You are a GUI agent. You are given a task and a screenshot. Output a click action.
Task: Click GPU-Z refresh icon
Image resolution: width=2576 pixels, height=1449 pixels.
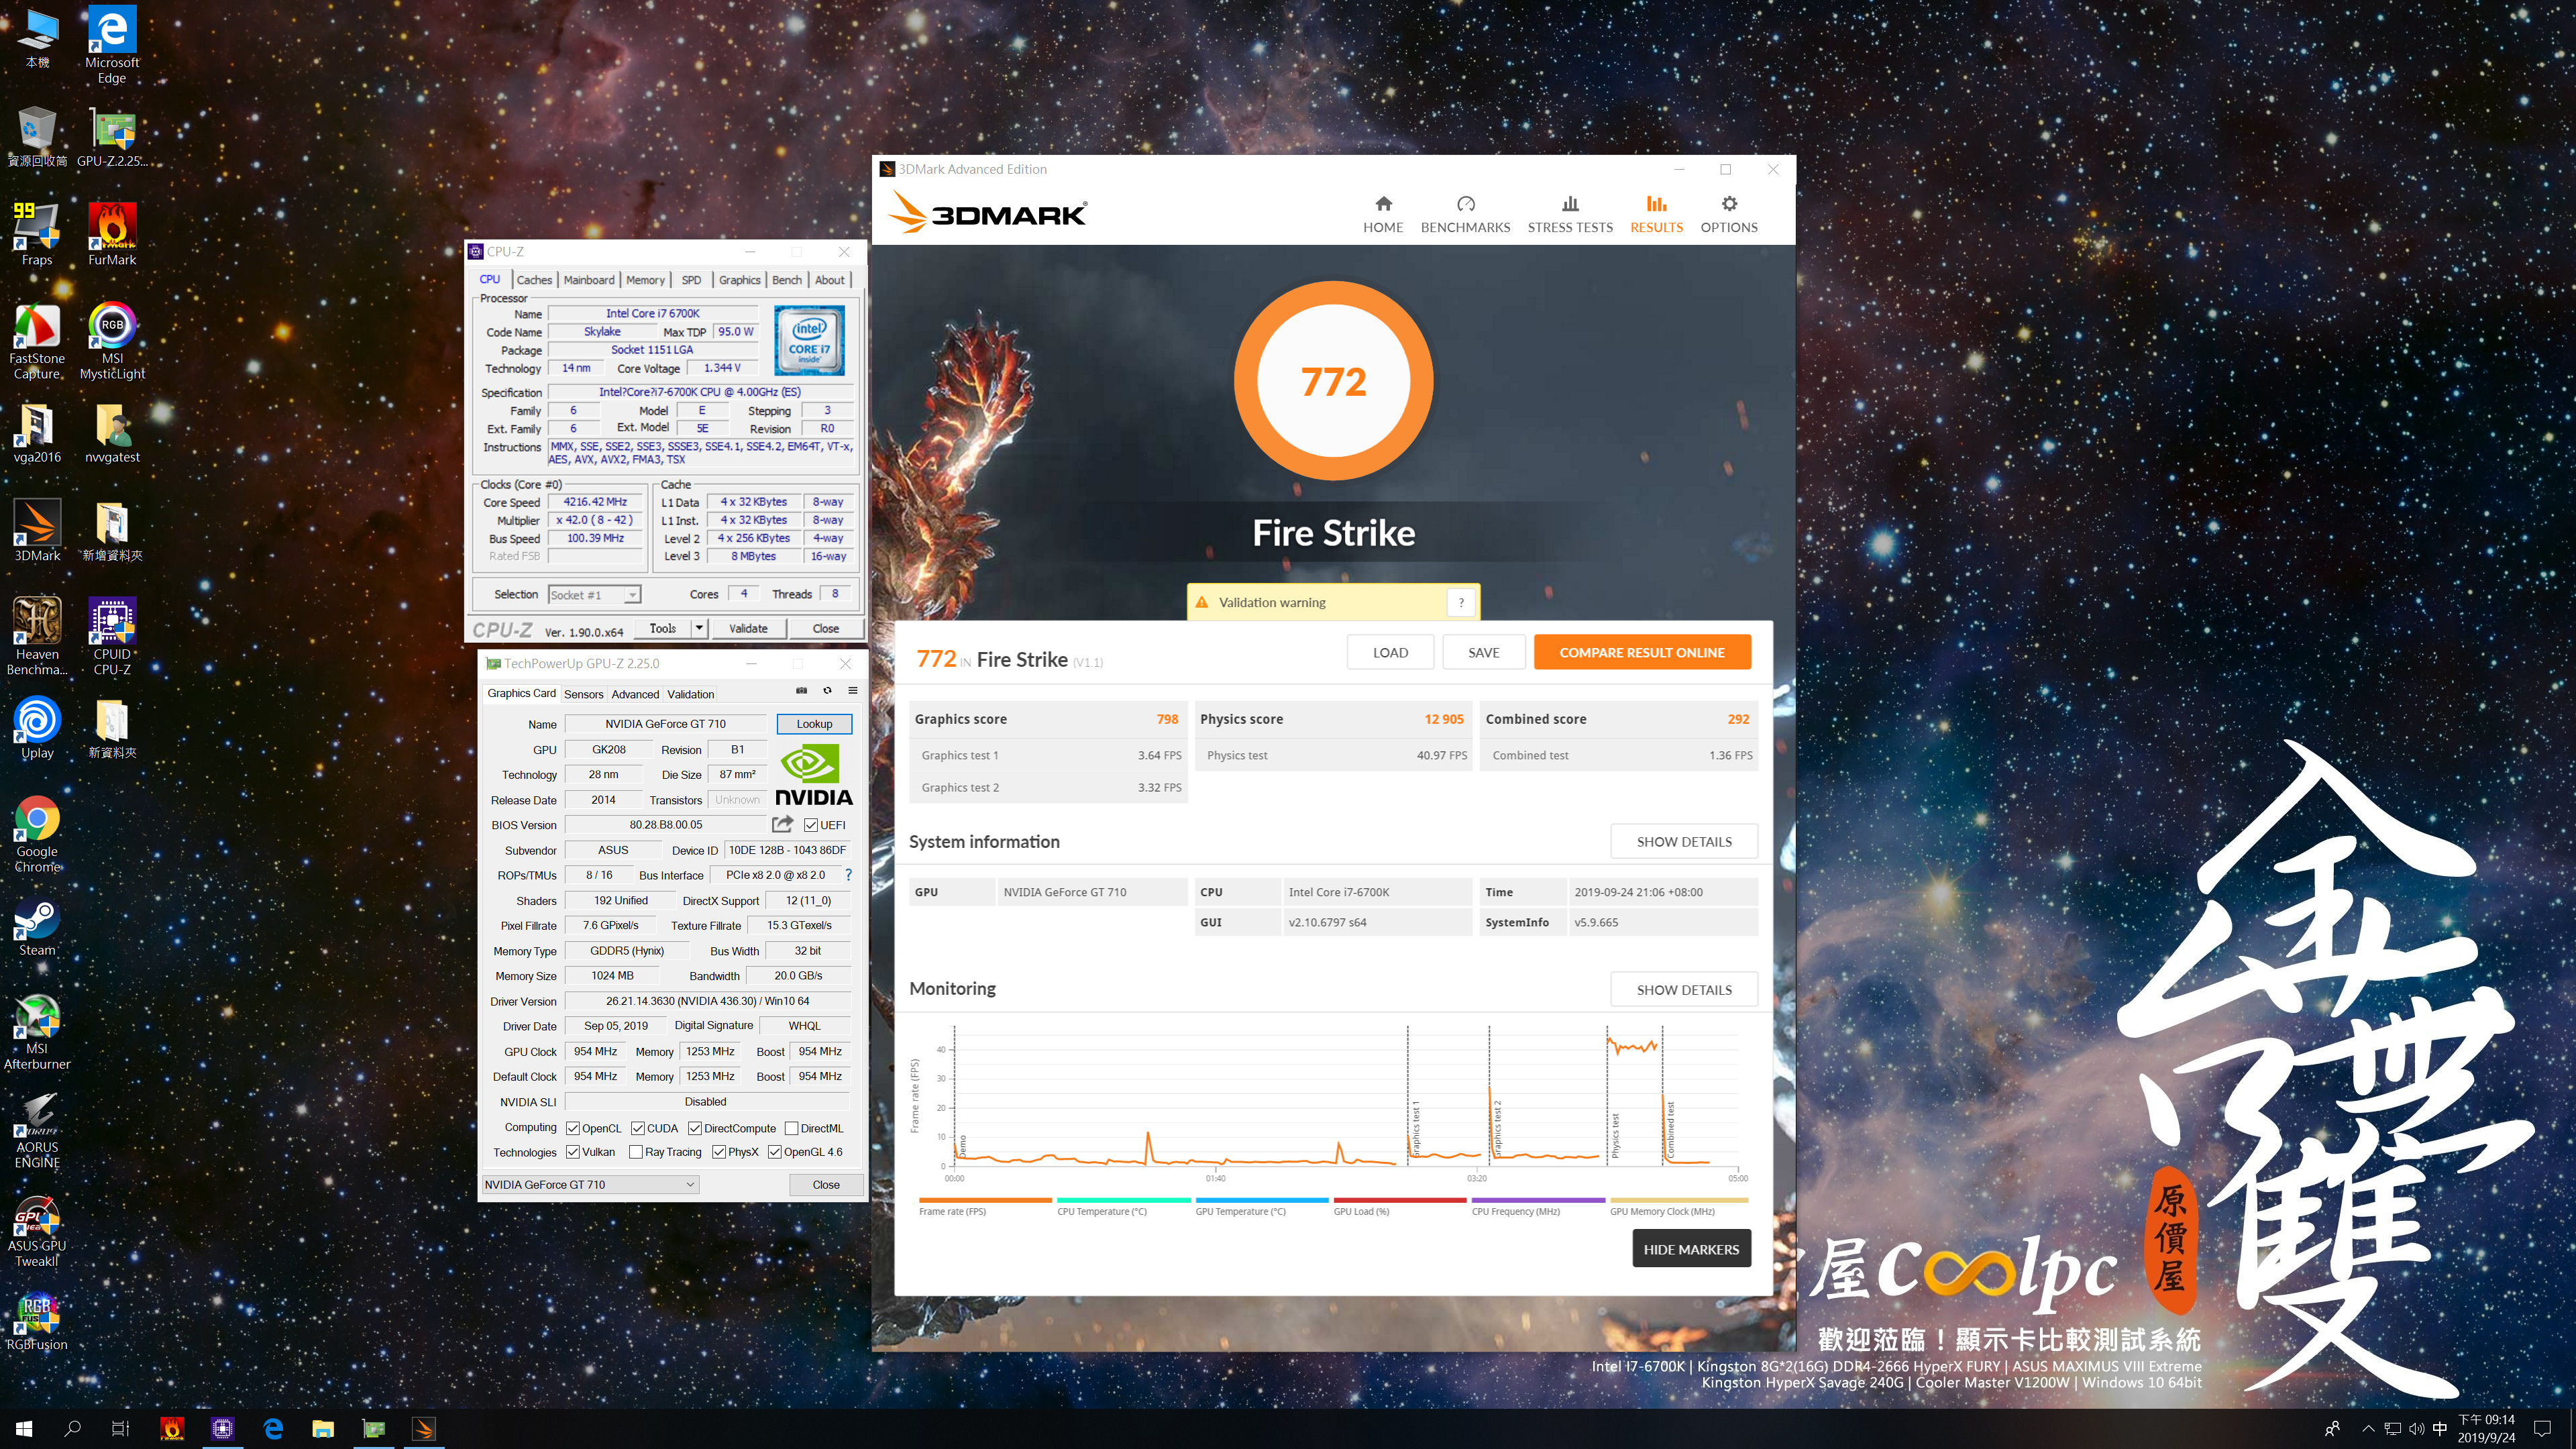click(x=827, y=691)
